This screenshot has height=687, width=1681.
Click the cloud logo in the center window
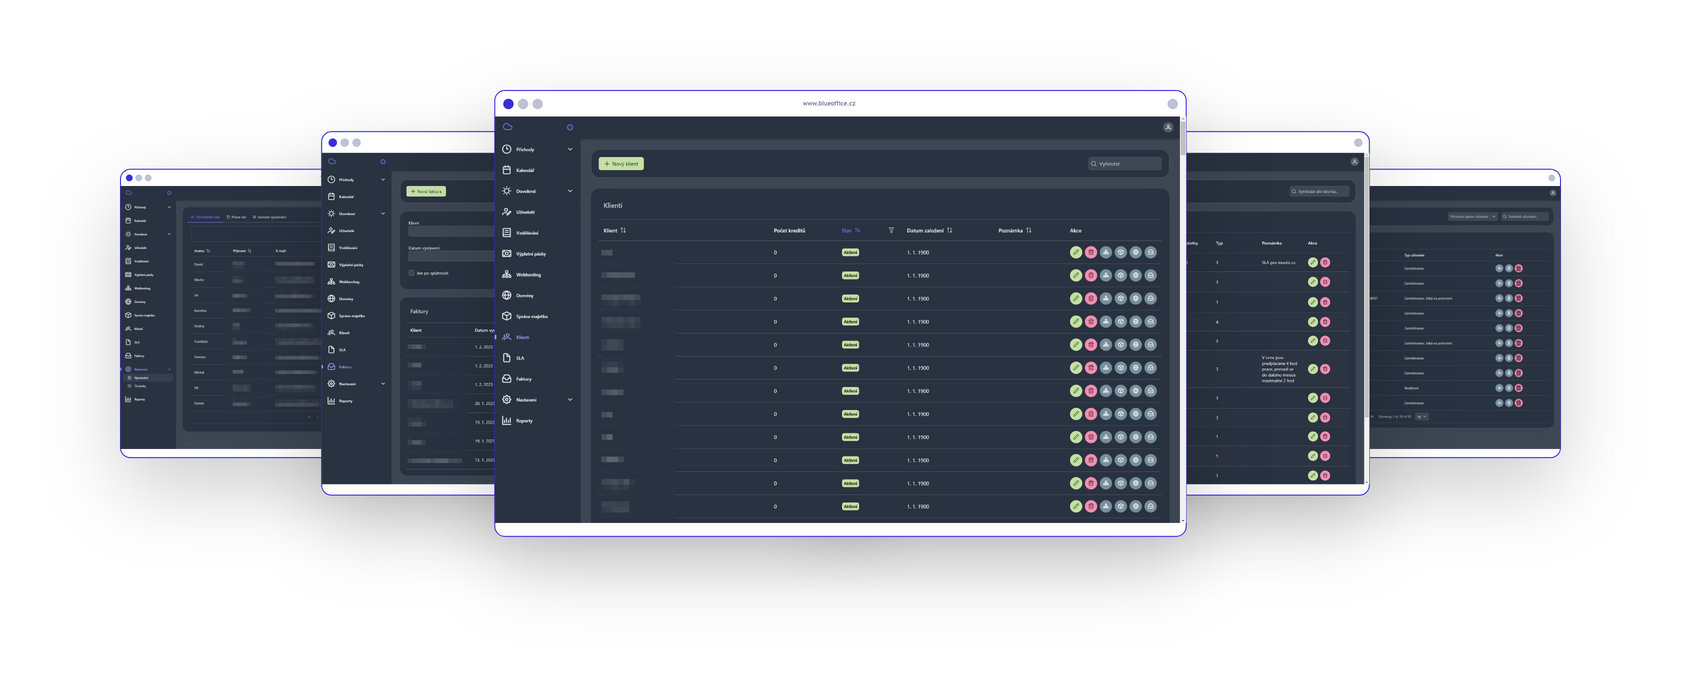pos(508,128)
